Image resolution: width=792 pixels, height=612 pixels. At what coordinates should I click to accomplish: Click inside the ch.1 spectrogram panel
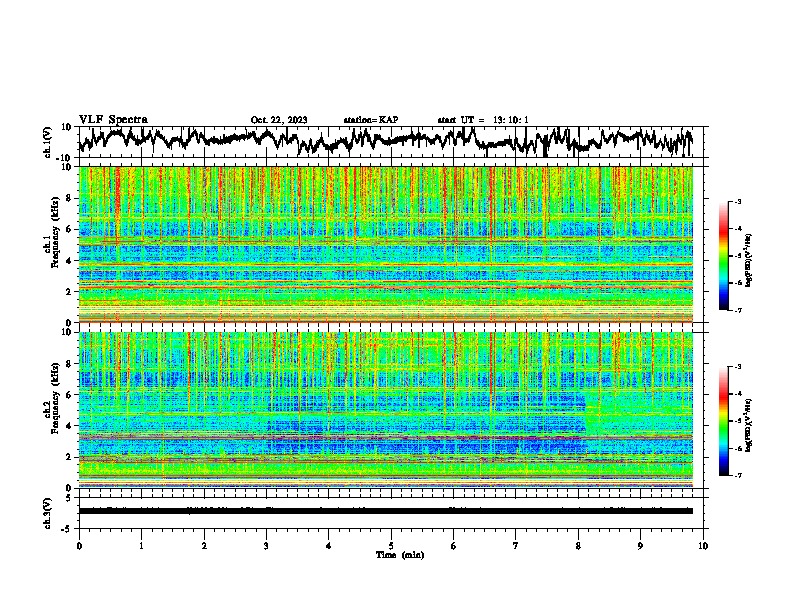pyautogui.click(x=386, y=244)
